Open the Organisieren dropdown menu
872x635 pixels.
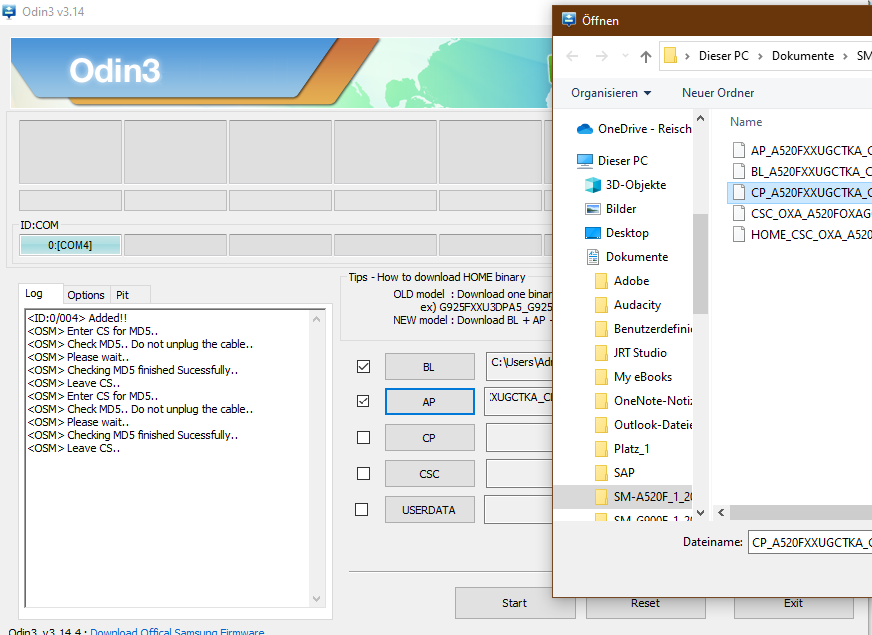[x=611, y=93]
